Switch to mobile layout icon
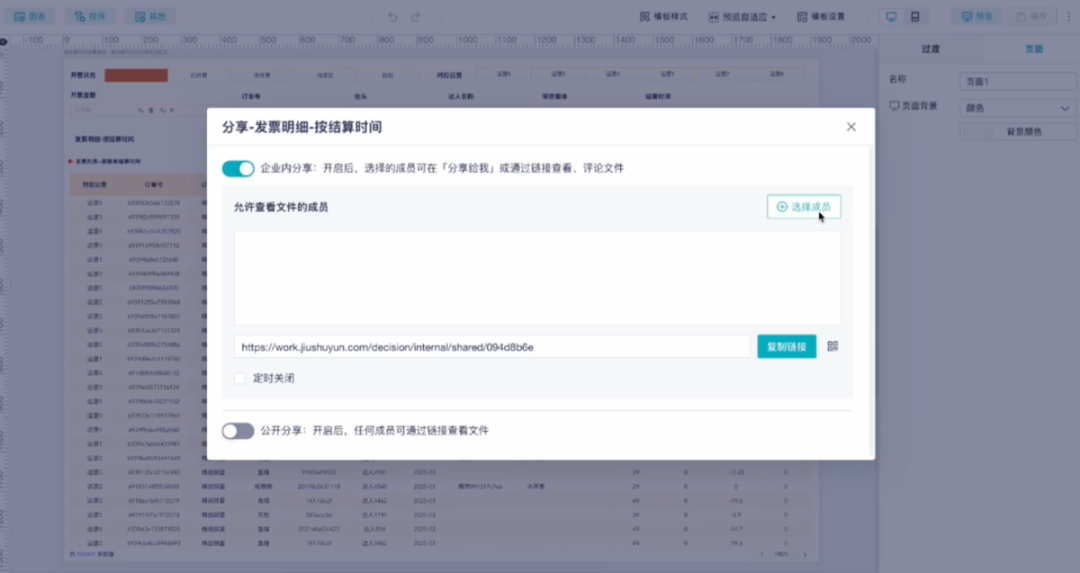 [x=915, y=17]
